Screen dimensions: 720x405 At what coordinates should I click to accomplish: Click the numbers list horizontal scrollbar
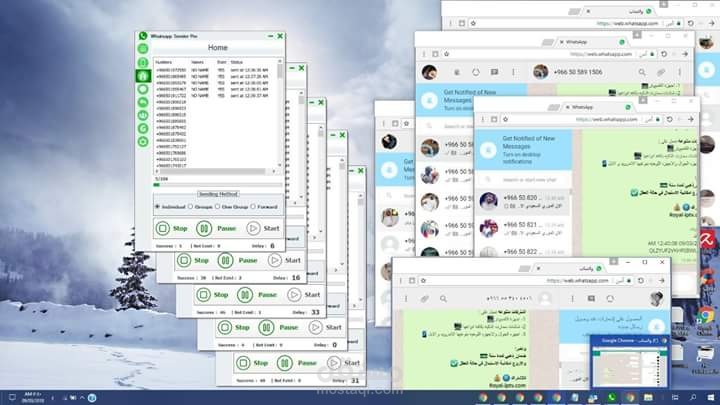[216, 171]
